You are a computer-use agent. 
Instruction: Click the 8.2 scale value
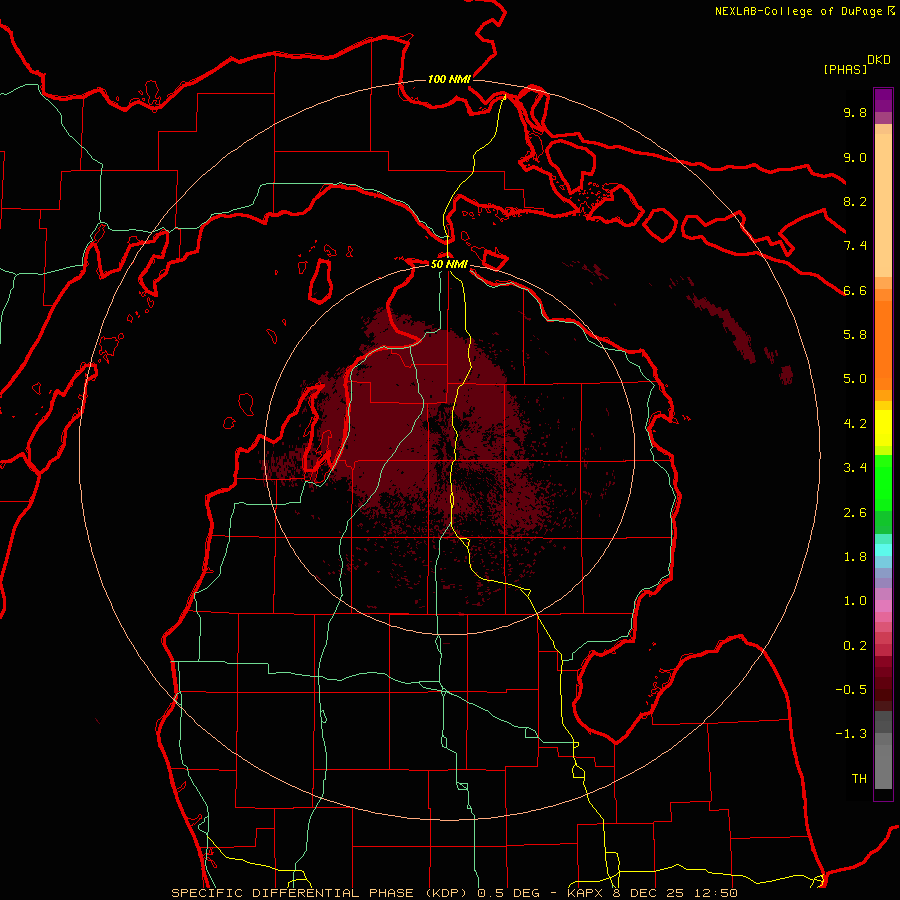point(855,202)
